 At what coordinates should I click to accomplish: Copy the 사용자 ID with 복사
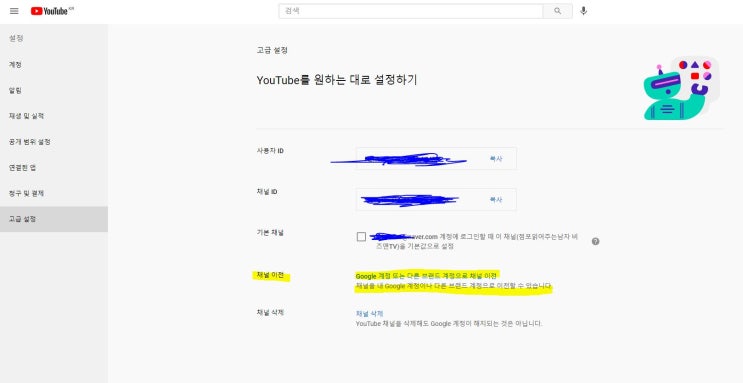click(x=496, y=159)
